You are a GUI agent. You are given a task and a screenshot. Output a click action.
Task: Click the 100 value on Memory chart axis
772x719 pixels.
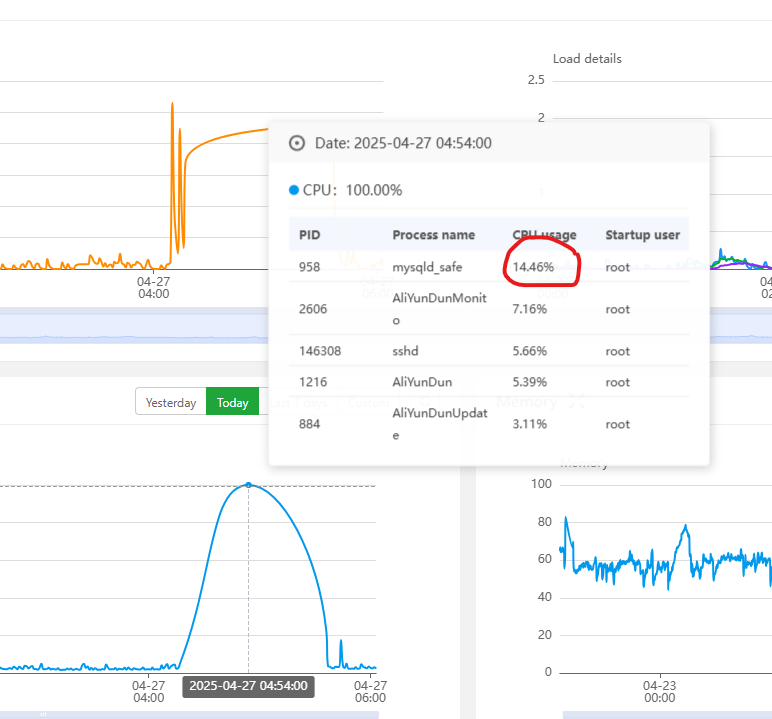tap(542, 484)
